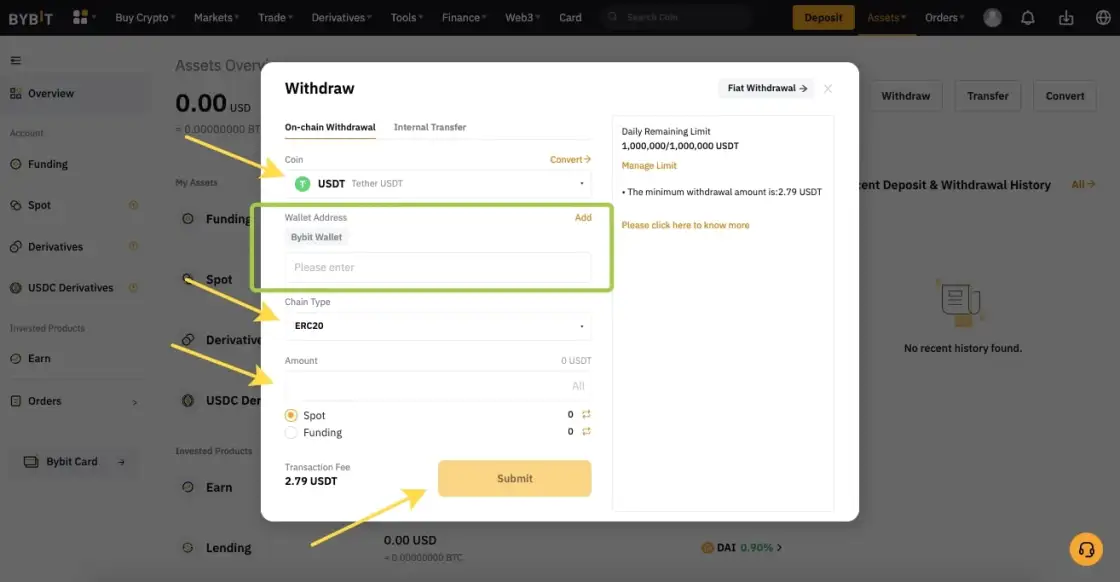Switch to On-chain Withdrawal tab
This screenshot has height=582, width=1120.
tap(330, 127)
